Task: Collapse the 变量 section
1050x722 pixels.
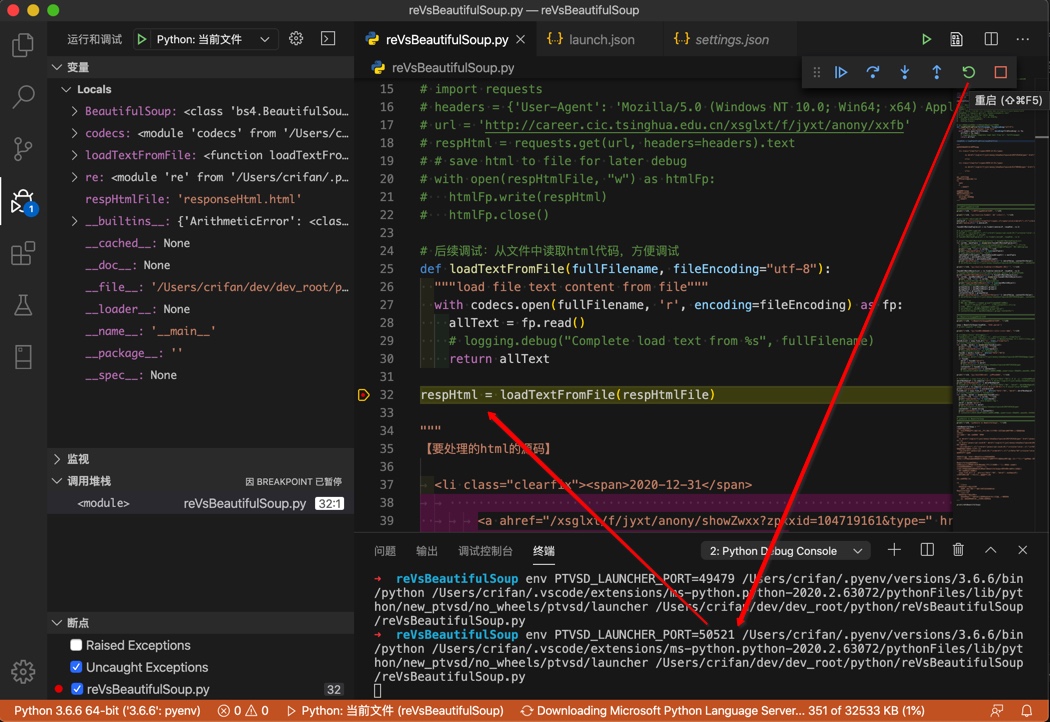Action: click(x=58, y=67)
